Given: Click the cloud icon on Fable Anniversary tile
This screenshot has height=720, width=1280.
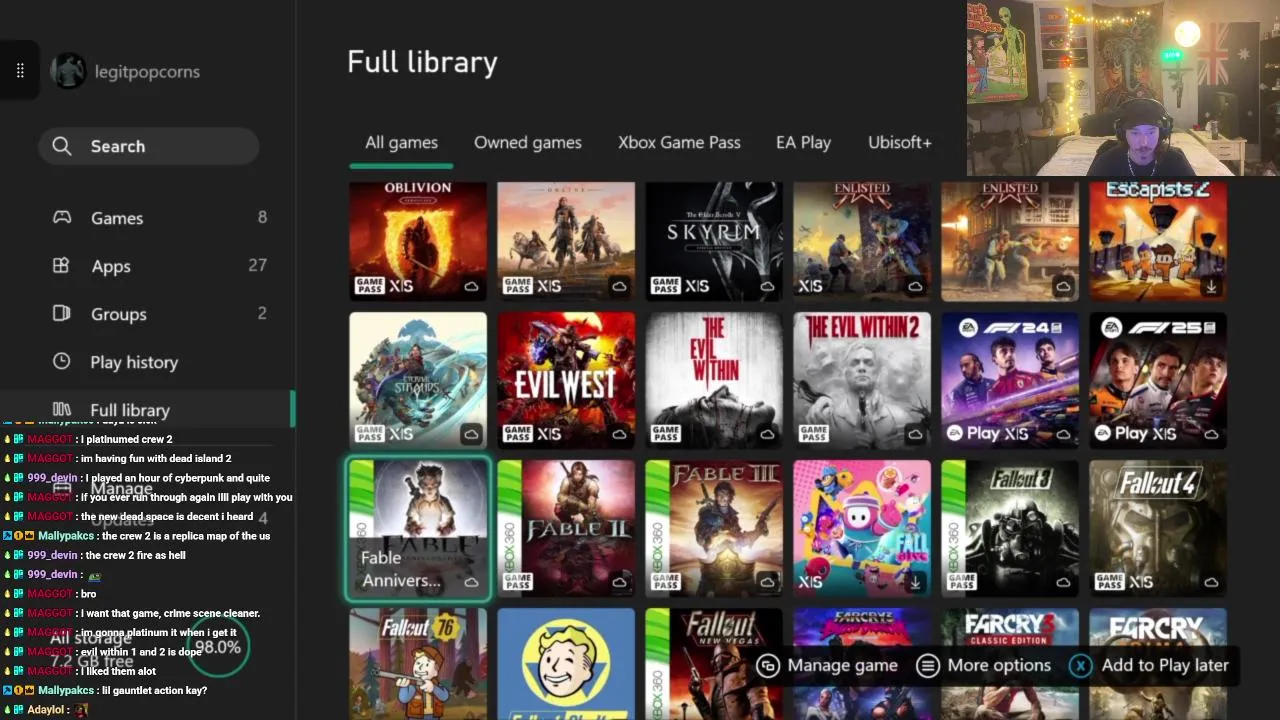Looking at the screenshot, I should tap(471, 582).
